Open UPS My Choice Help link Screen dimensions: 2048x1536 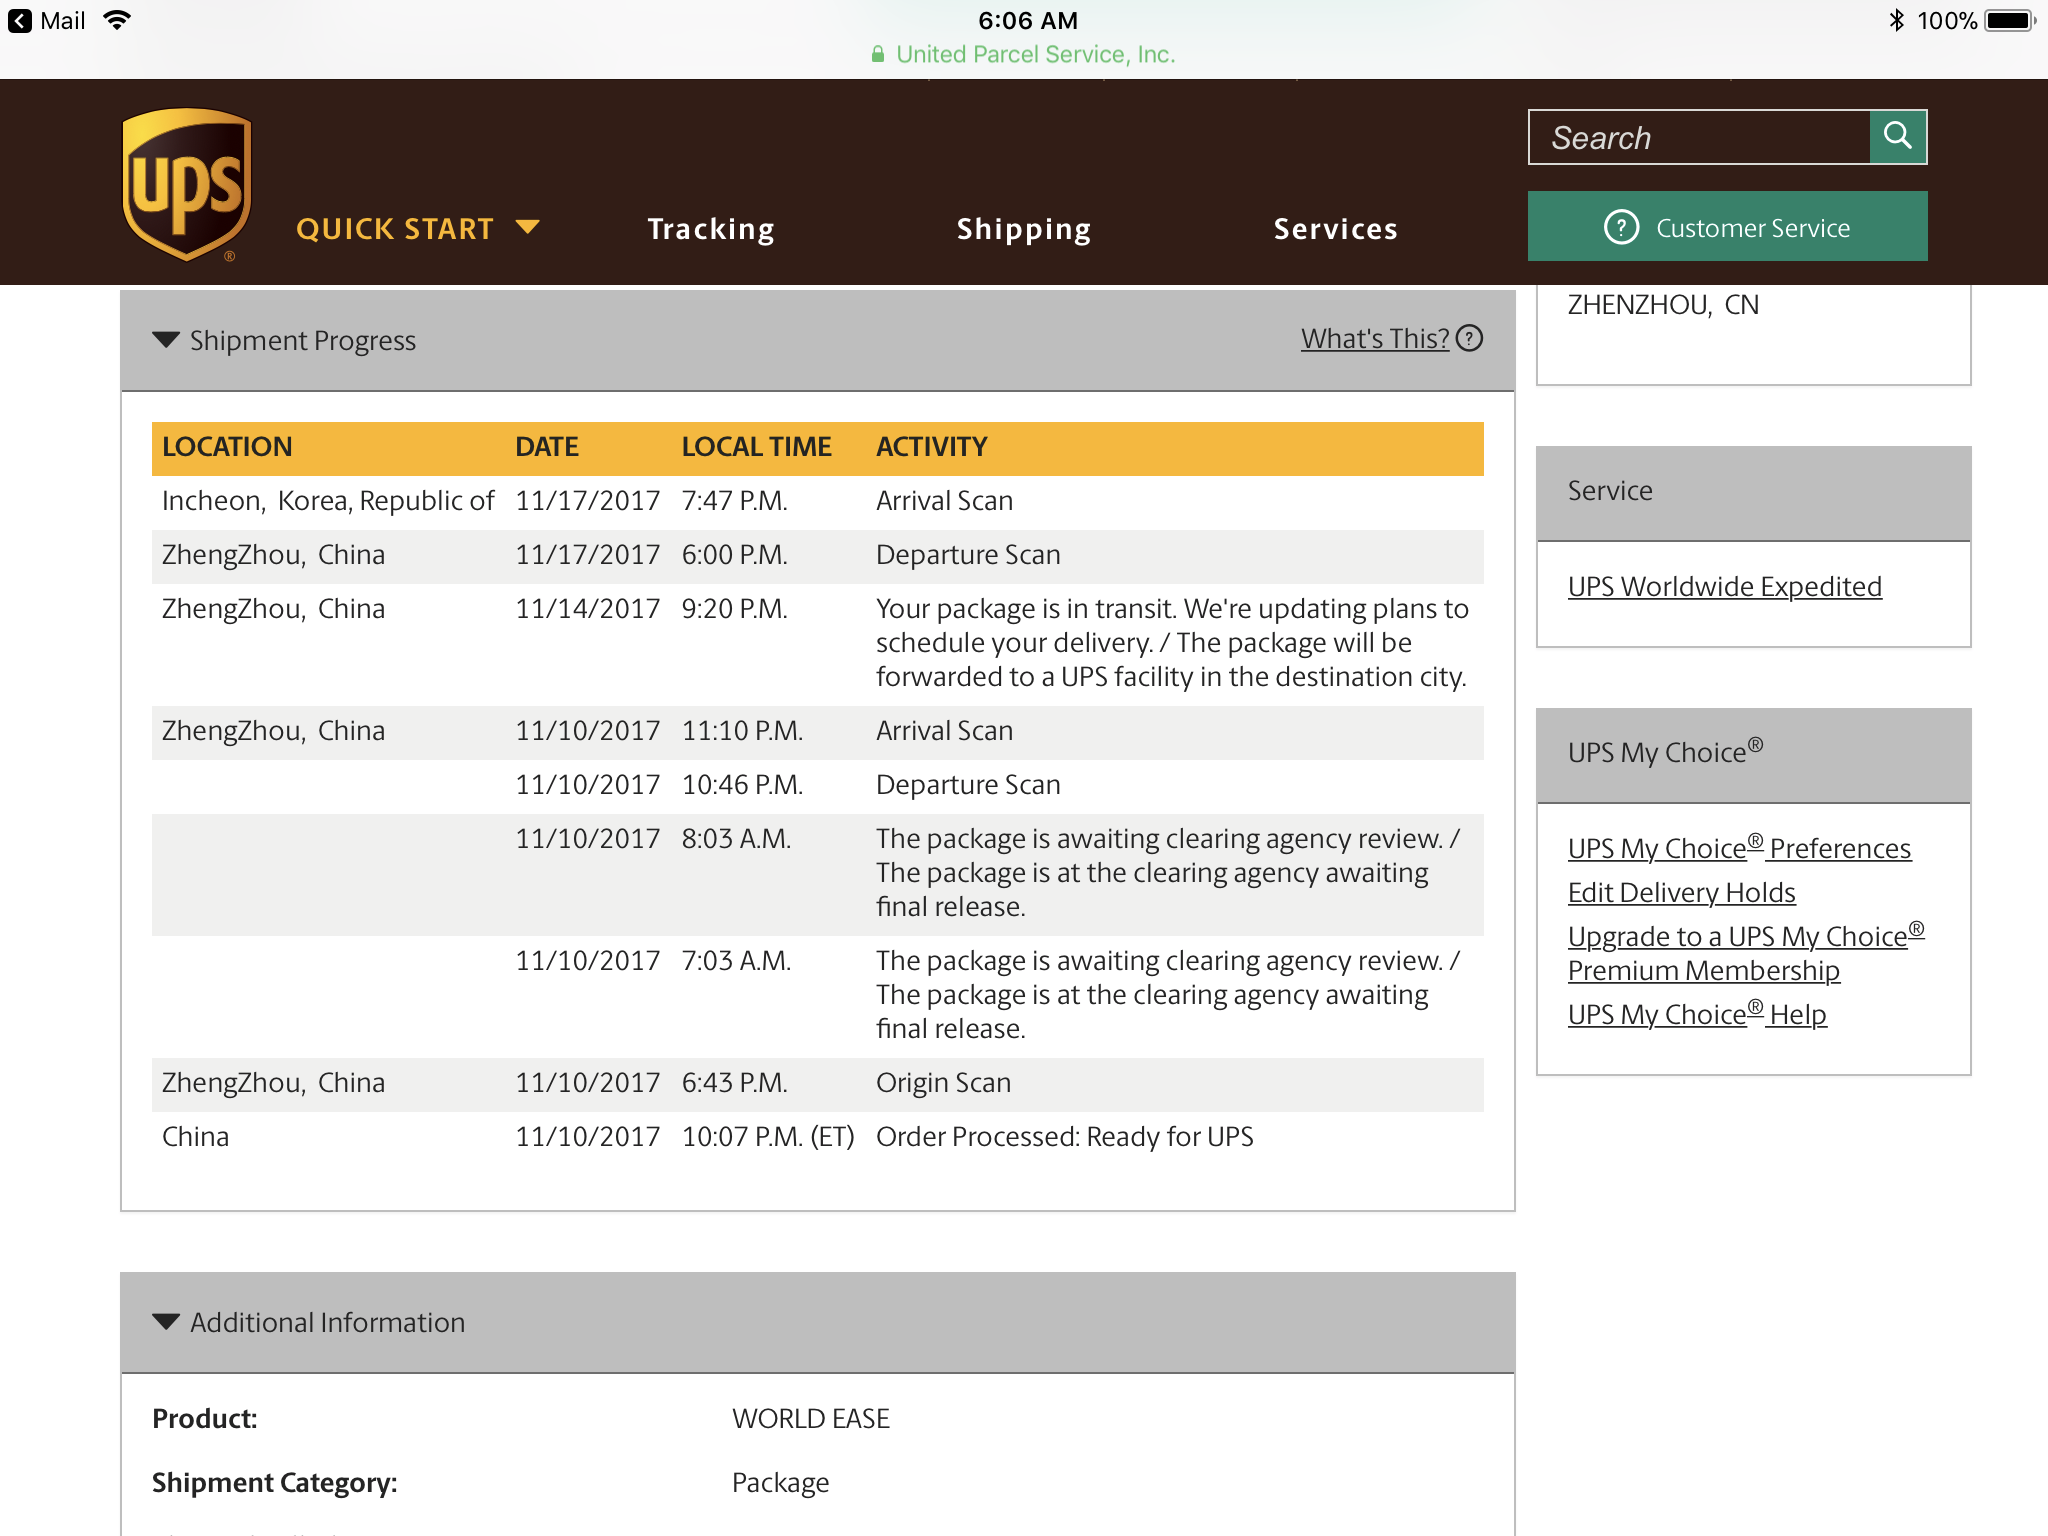(1697, 1013)
